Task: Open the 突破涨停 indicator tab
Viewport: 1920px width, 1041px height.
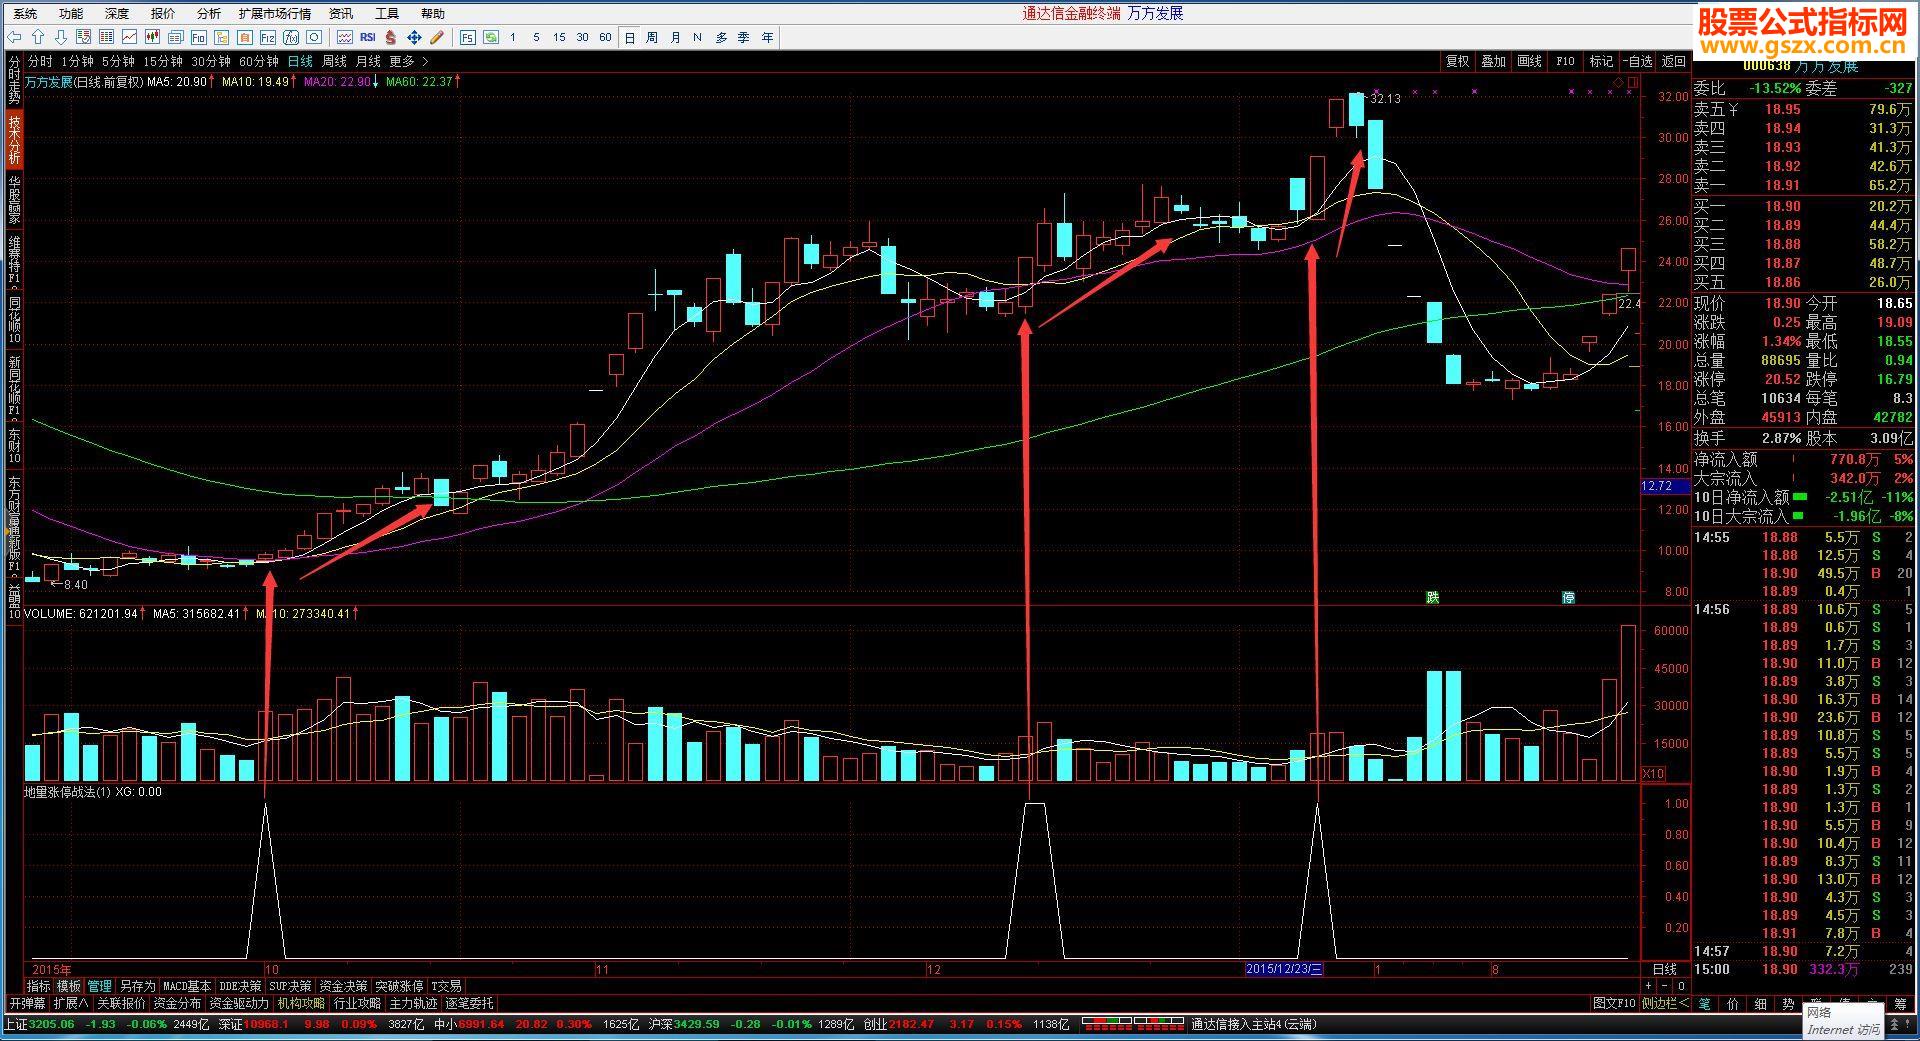Action: [399, 986]
